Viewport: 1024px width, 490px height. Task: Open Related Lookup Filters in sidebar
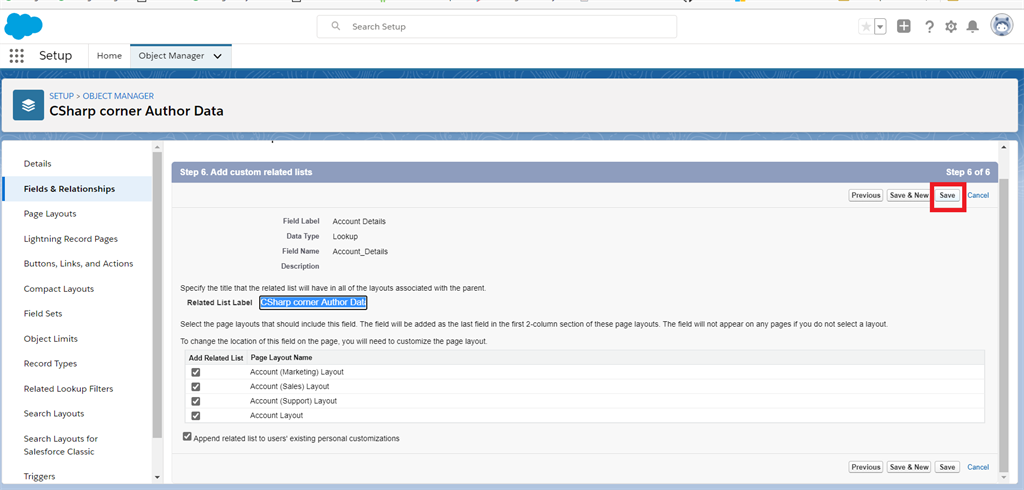68,389
